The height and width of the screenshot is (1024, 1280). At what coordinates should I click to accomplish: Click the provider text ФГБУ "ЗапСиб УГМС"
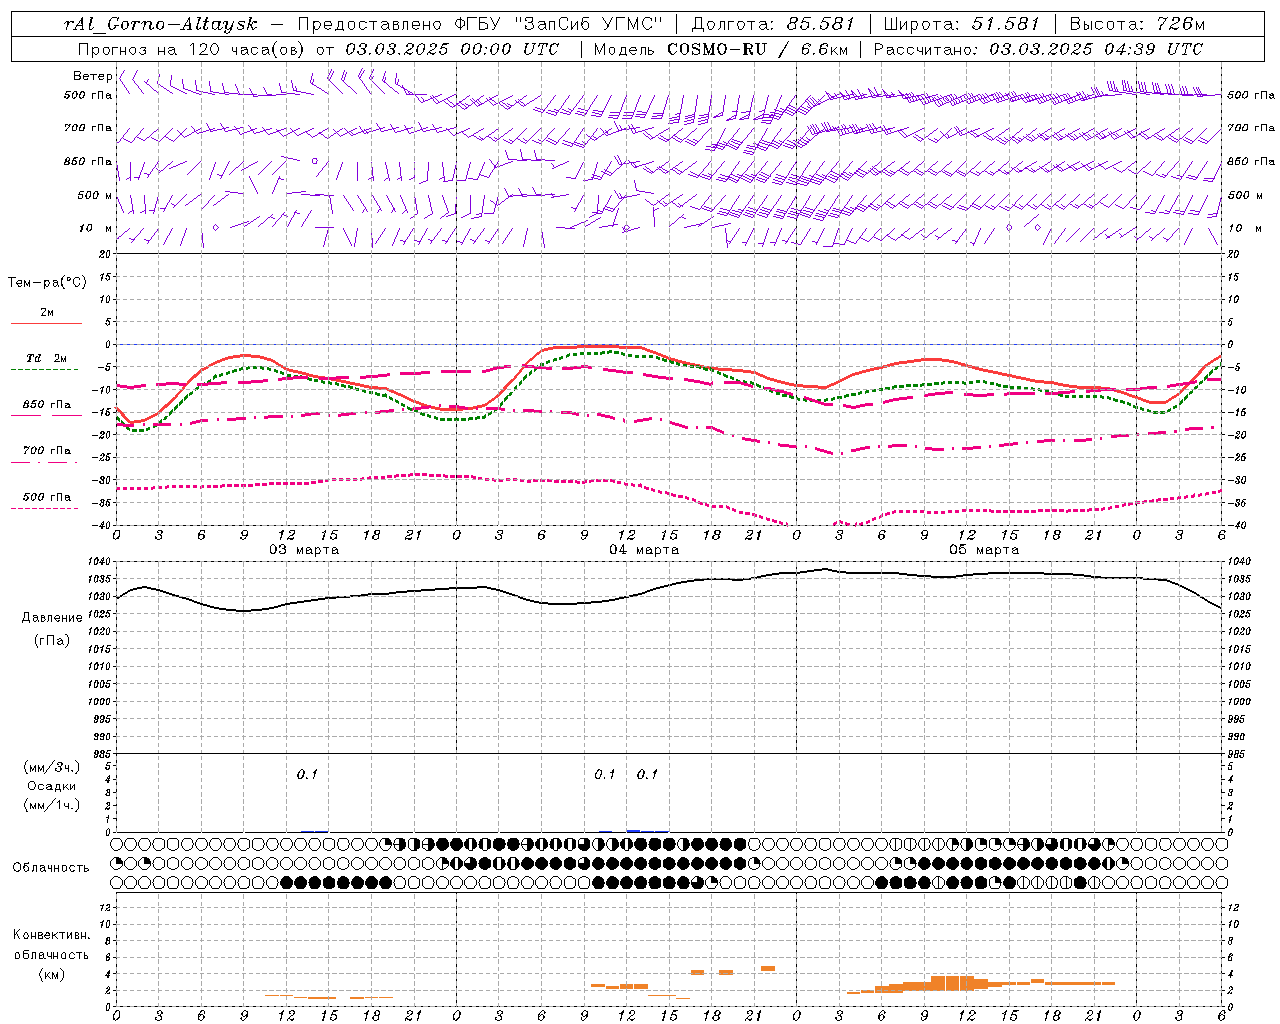tap(558, 24)
